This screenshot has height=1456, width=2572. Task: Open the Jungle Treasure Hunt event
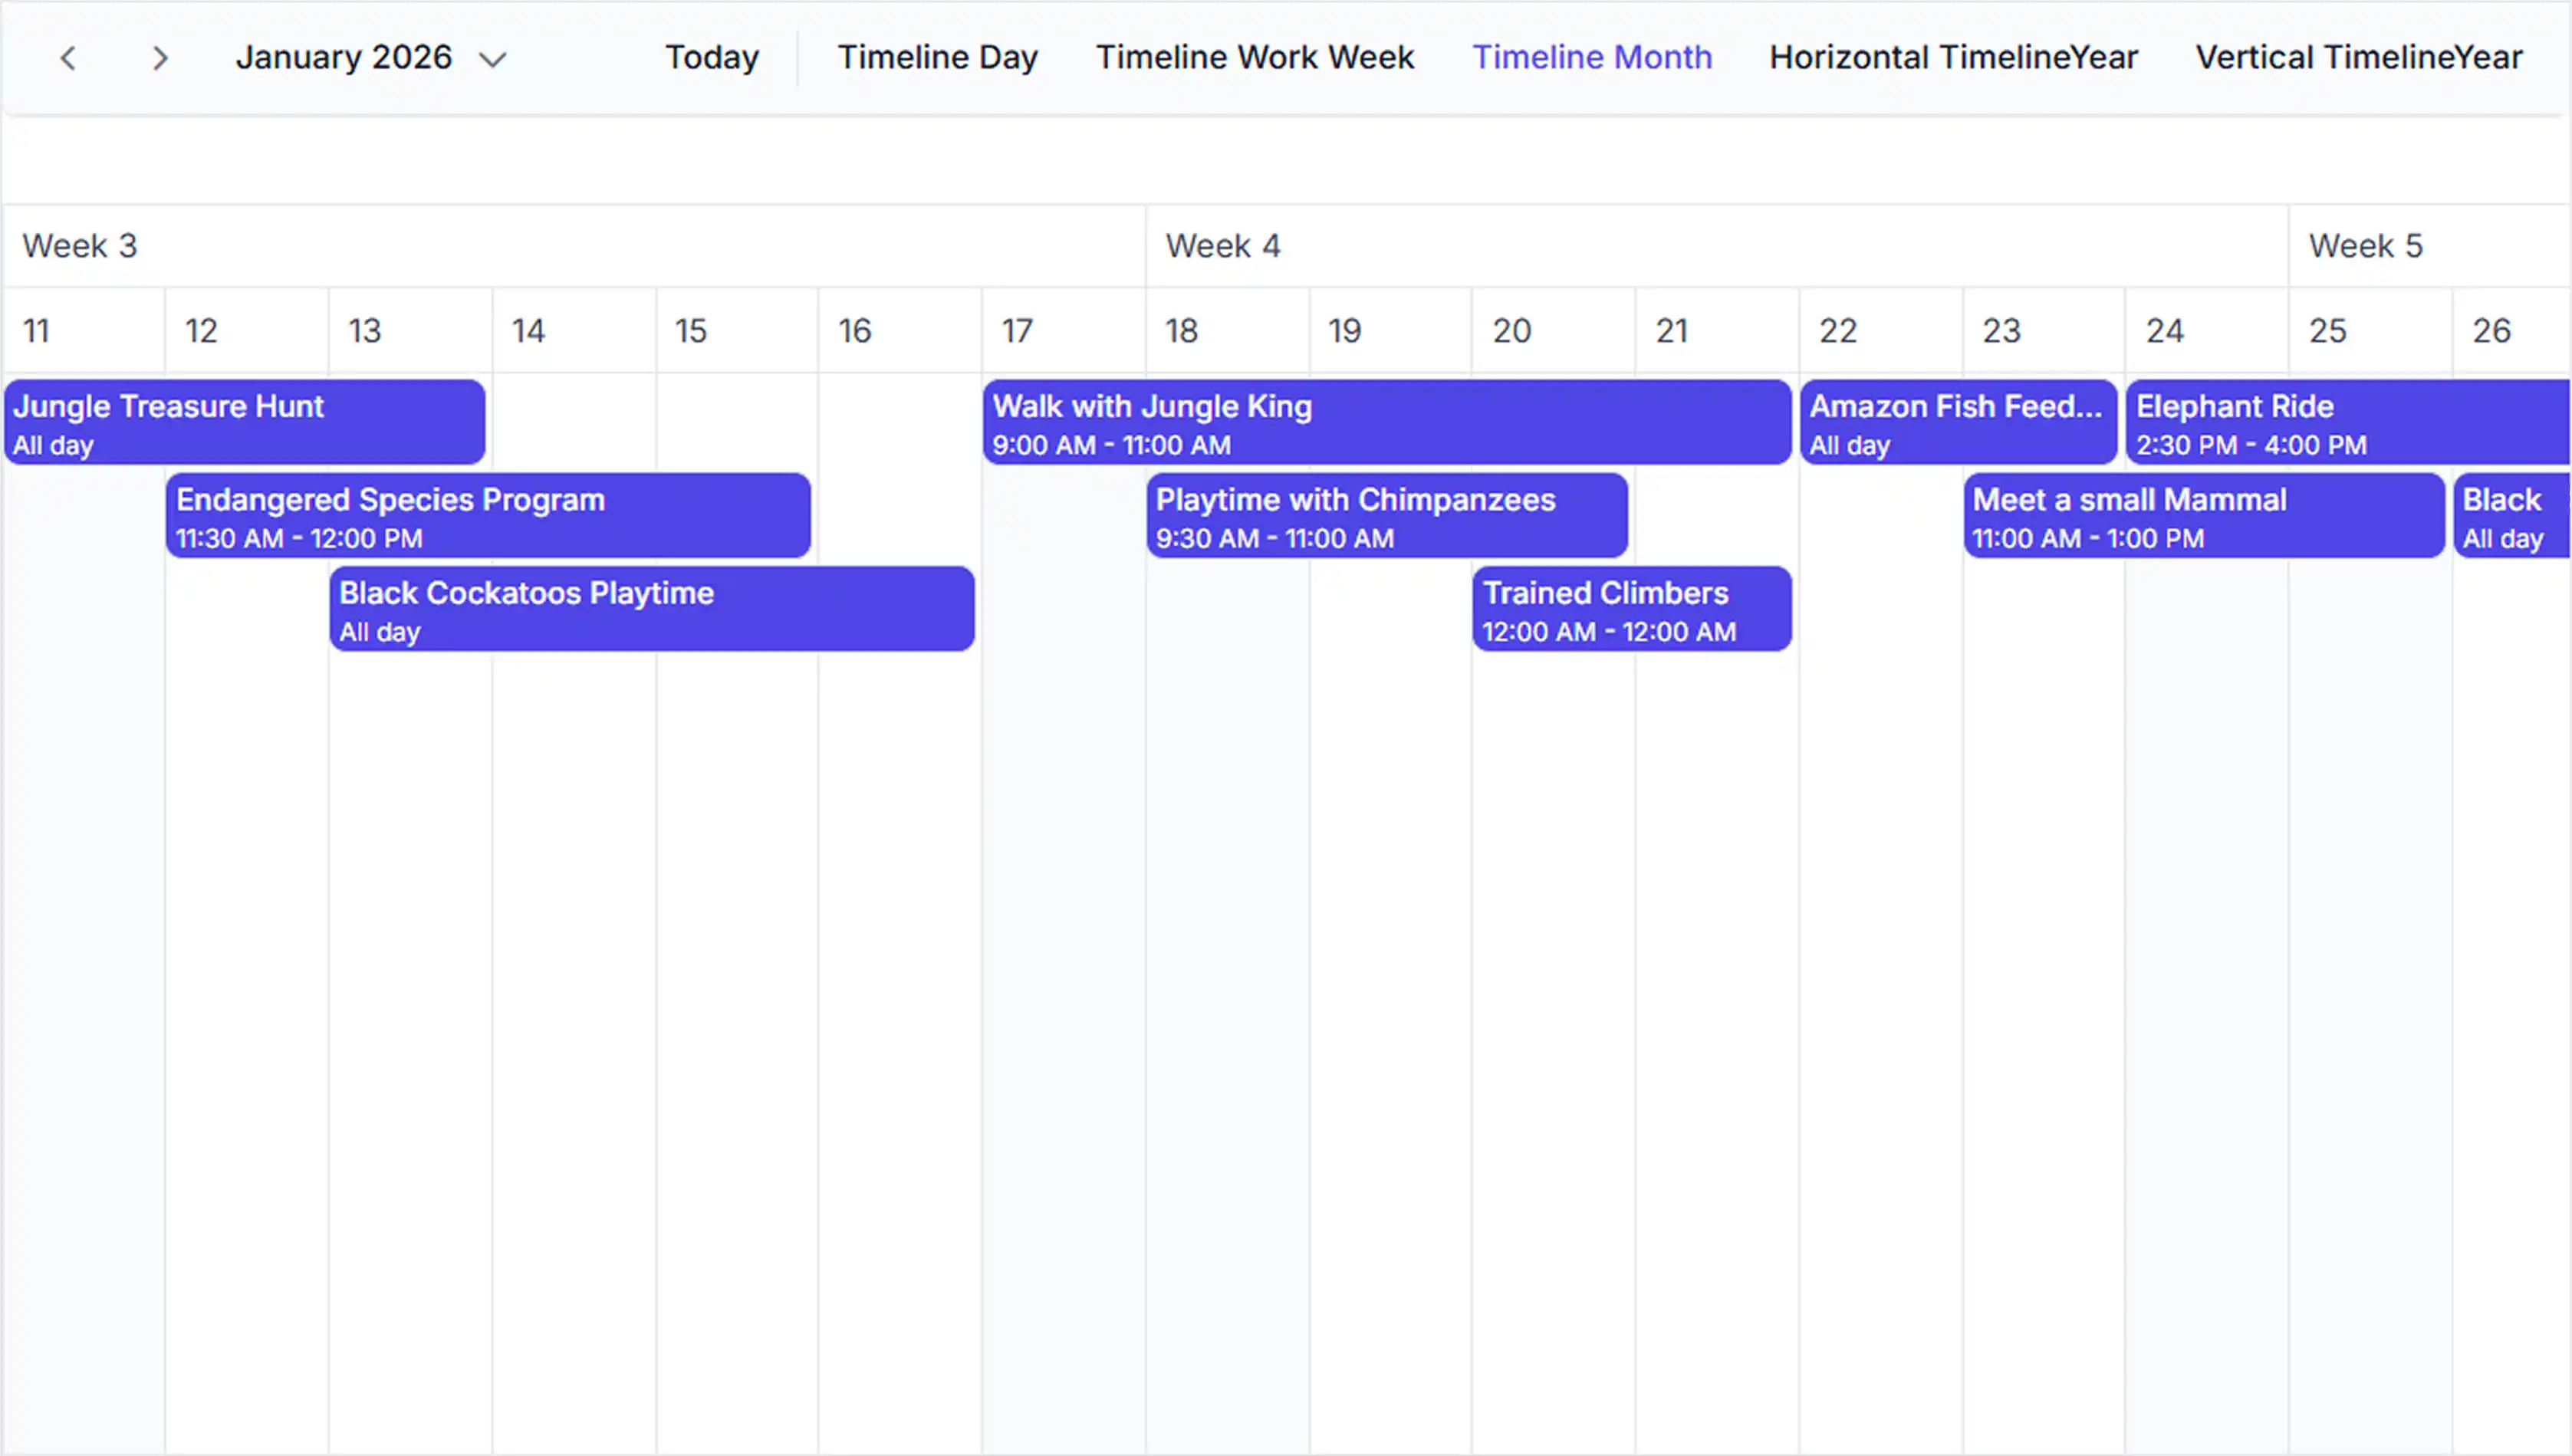tap(245, 422)
